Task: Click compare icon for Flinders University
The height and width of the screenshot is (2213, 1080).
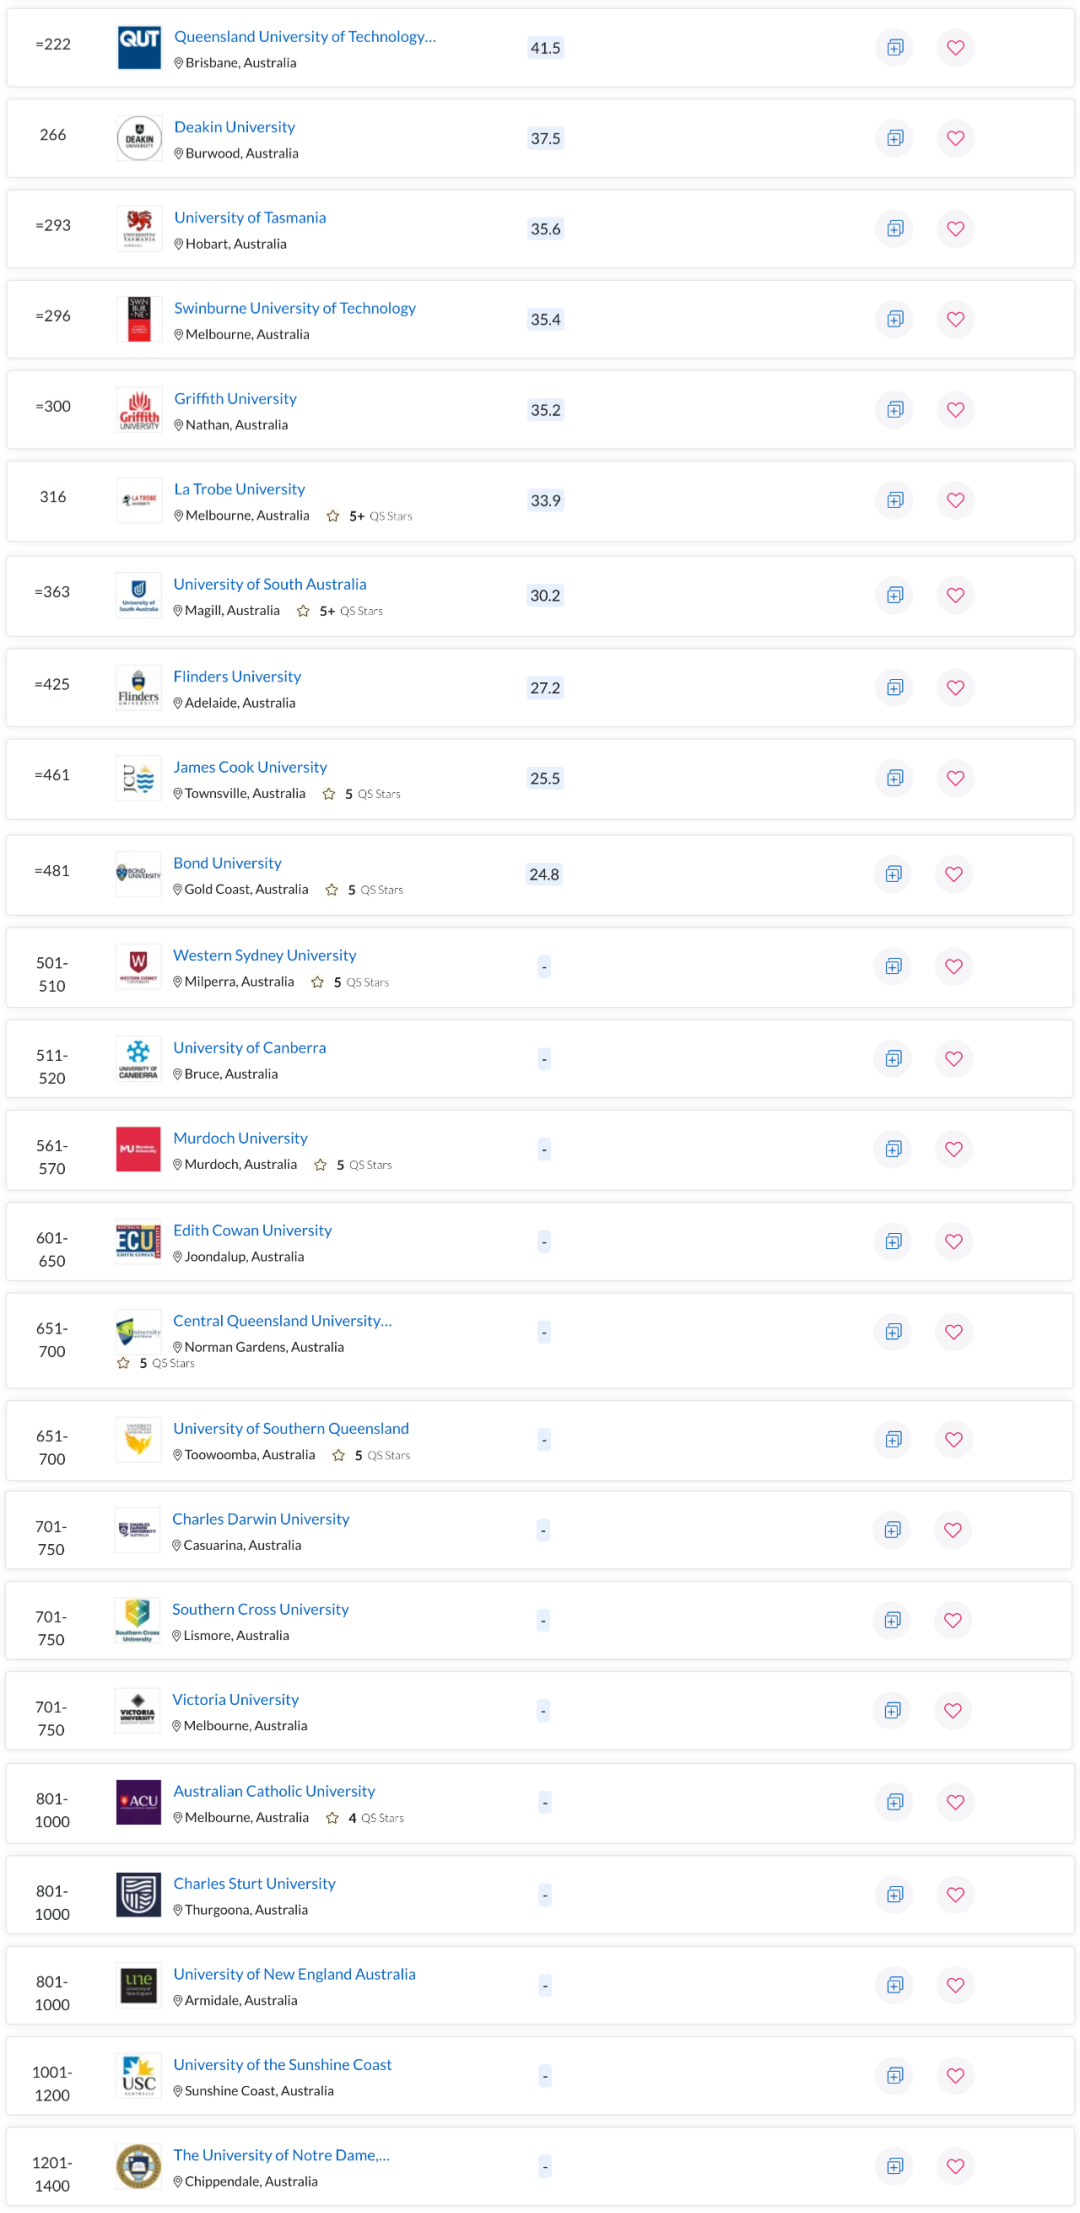Action: (895, 688)
